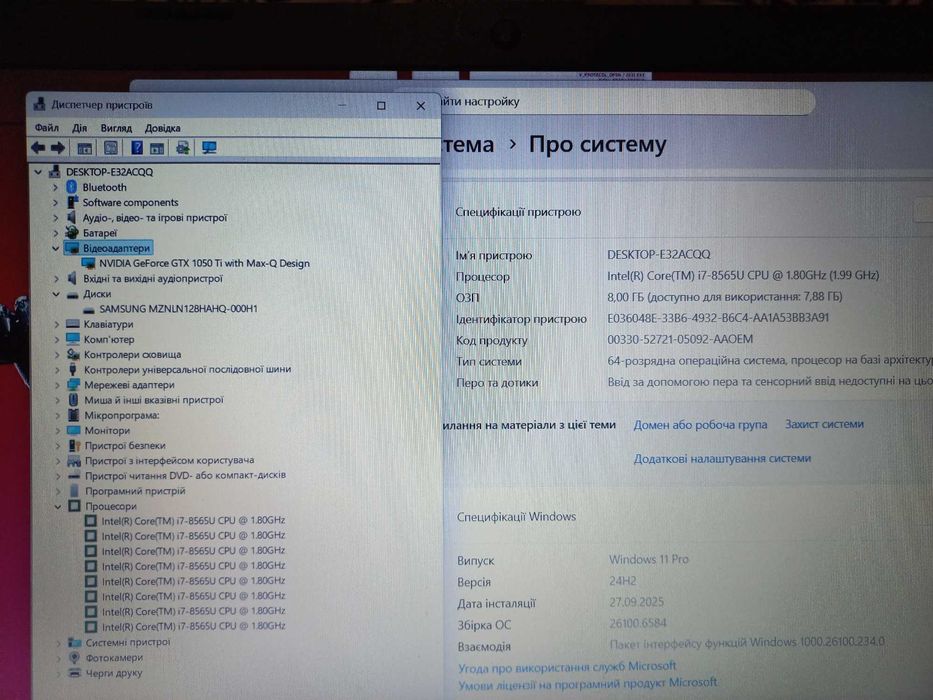
Task: Expand the Контролери сховища category
Action: [x=57, y=355]
